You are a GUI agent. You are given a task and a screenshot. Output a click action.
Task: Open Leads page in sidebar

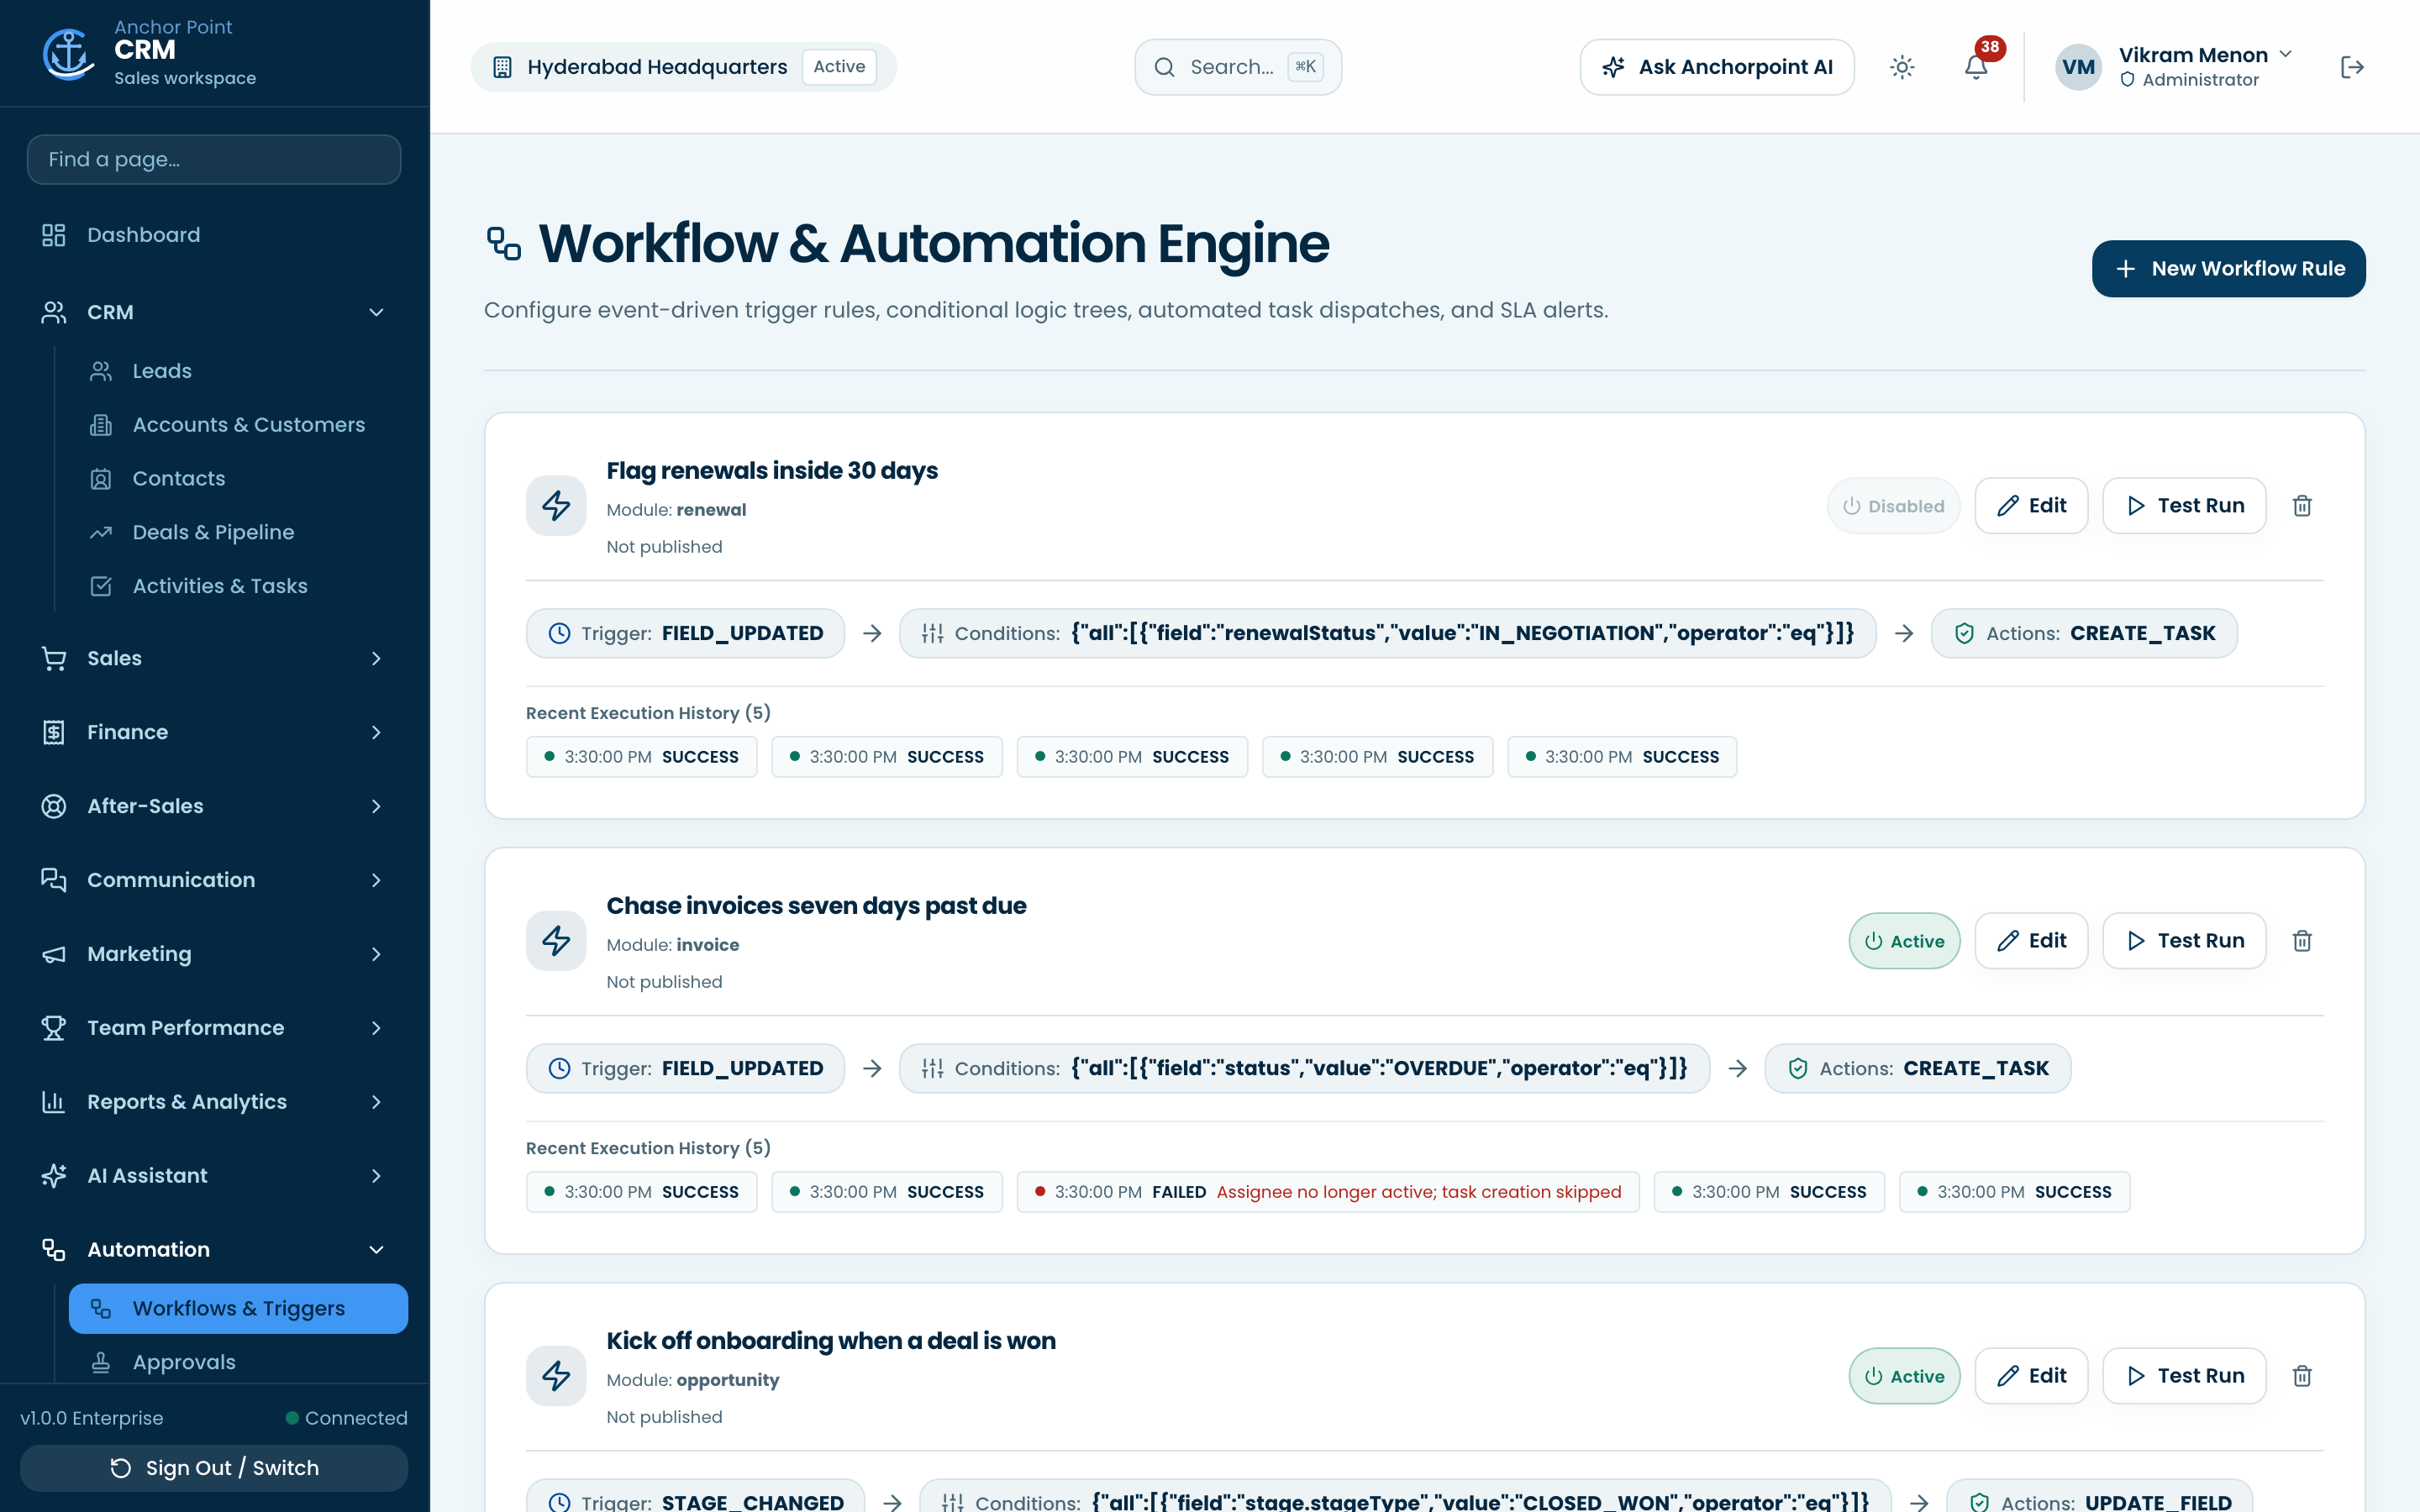(238, 371)
